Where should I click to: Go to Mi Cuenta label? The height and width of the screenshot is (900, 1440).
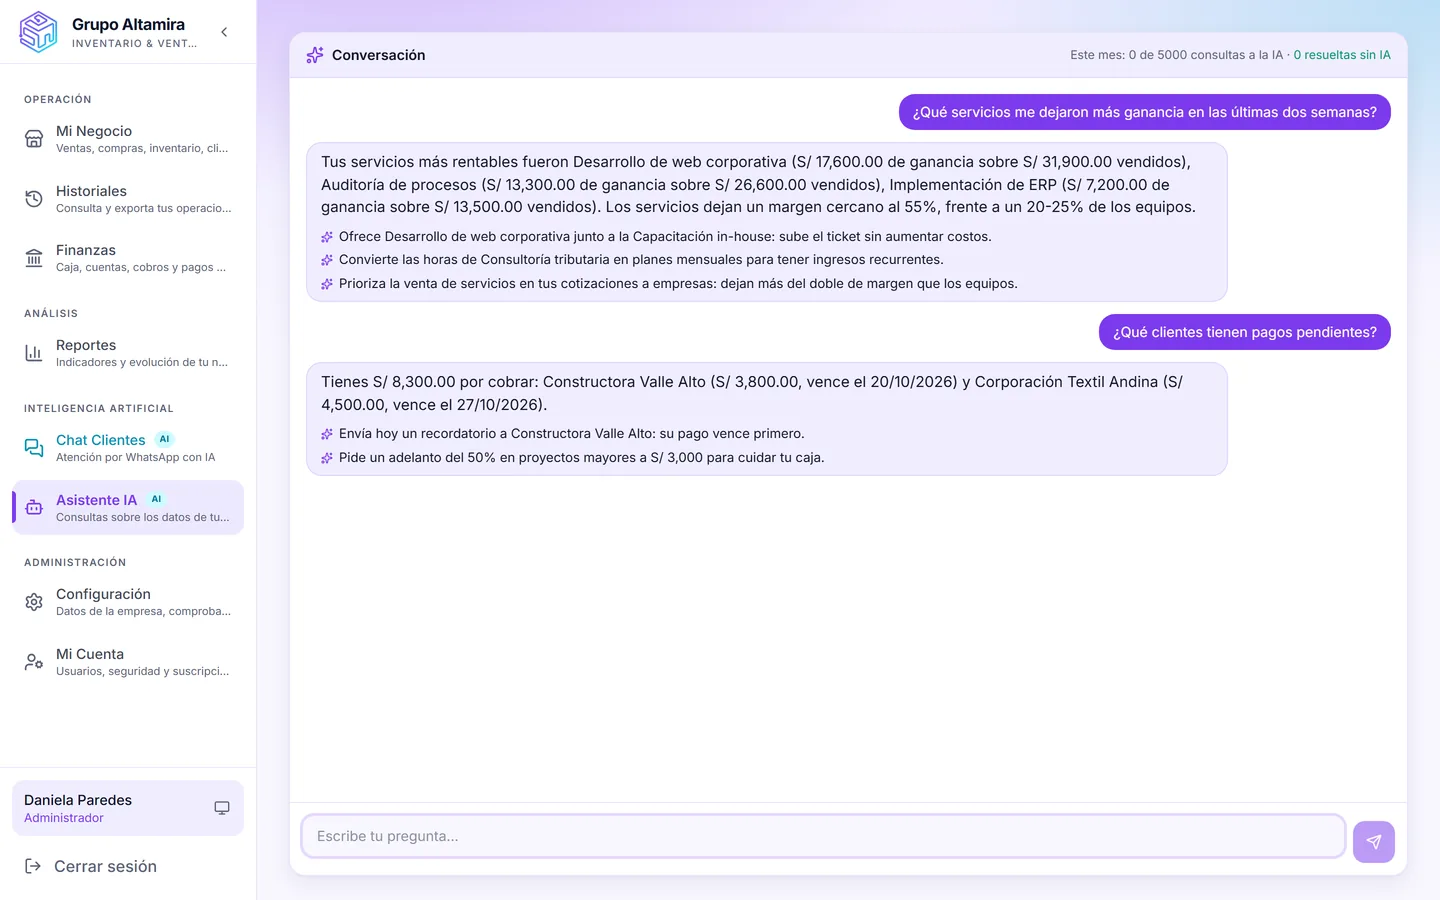(x=90, y=654)
